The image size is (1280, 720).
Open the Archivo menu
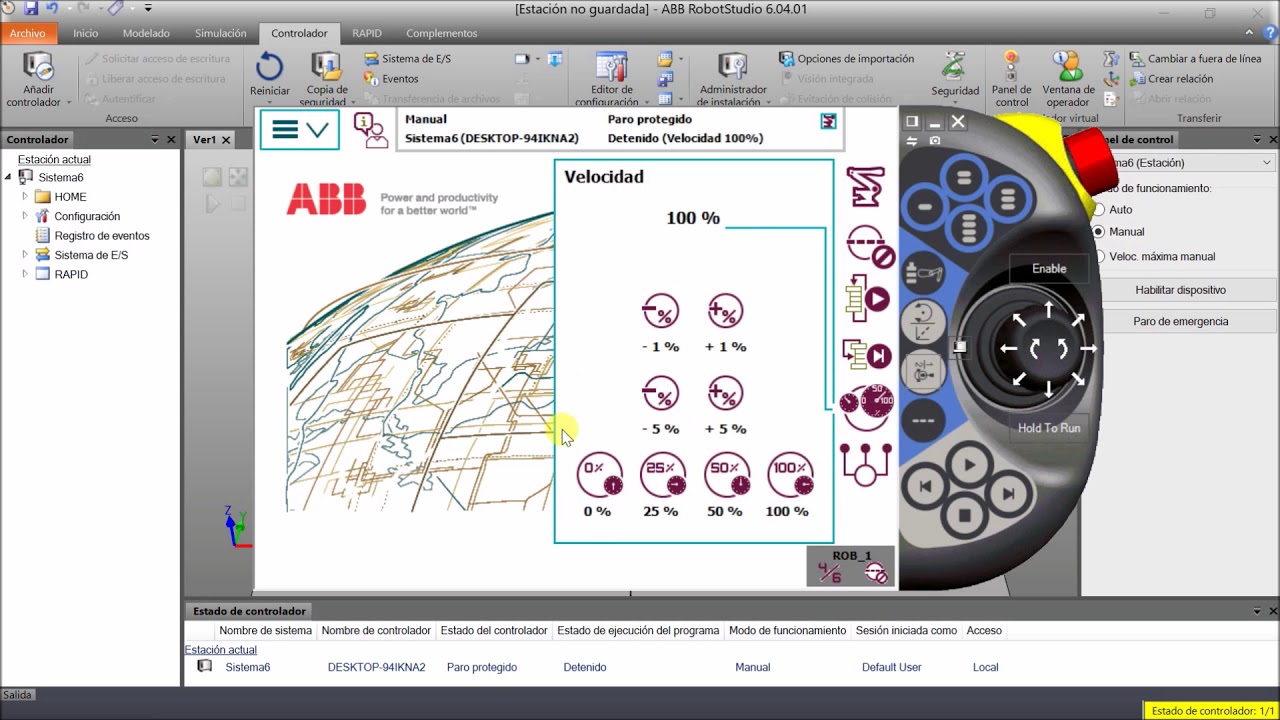click(x=28, y=33)
